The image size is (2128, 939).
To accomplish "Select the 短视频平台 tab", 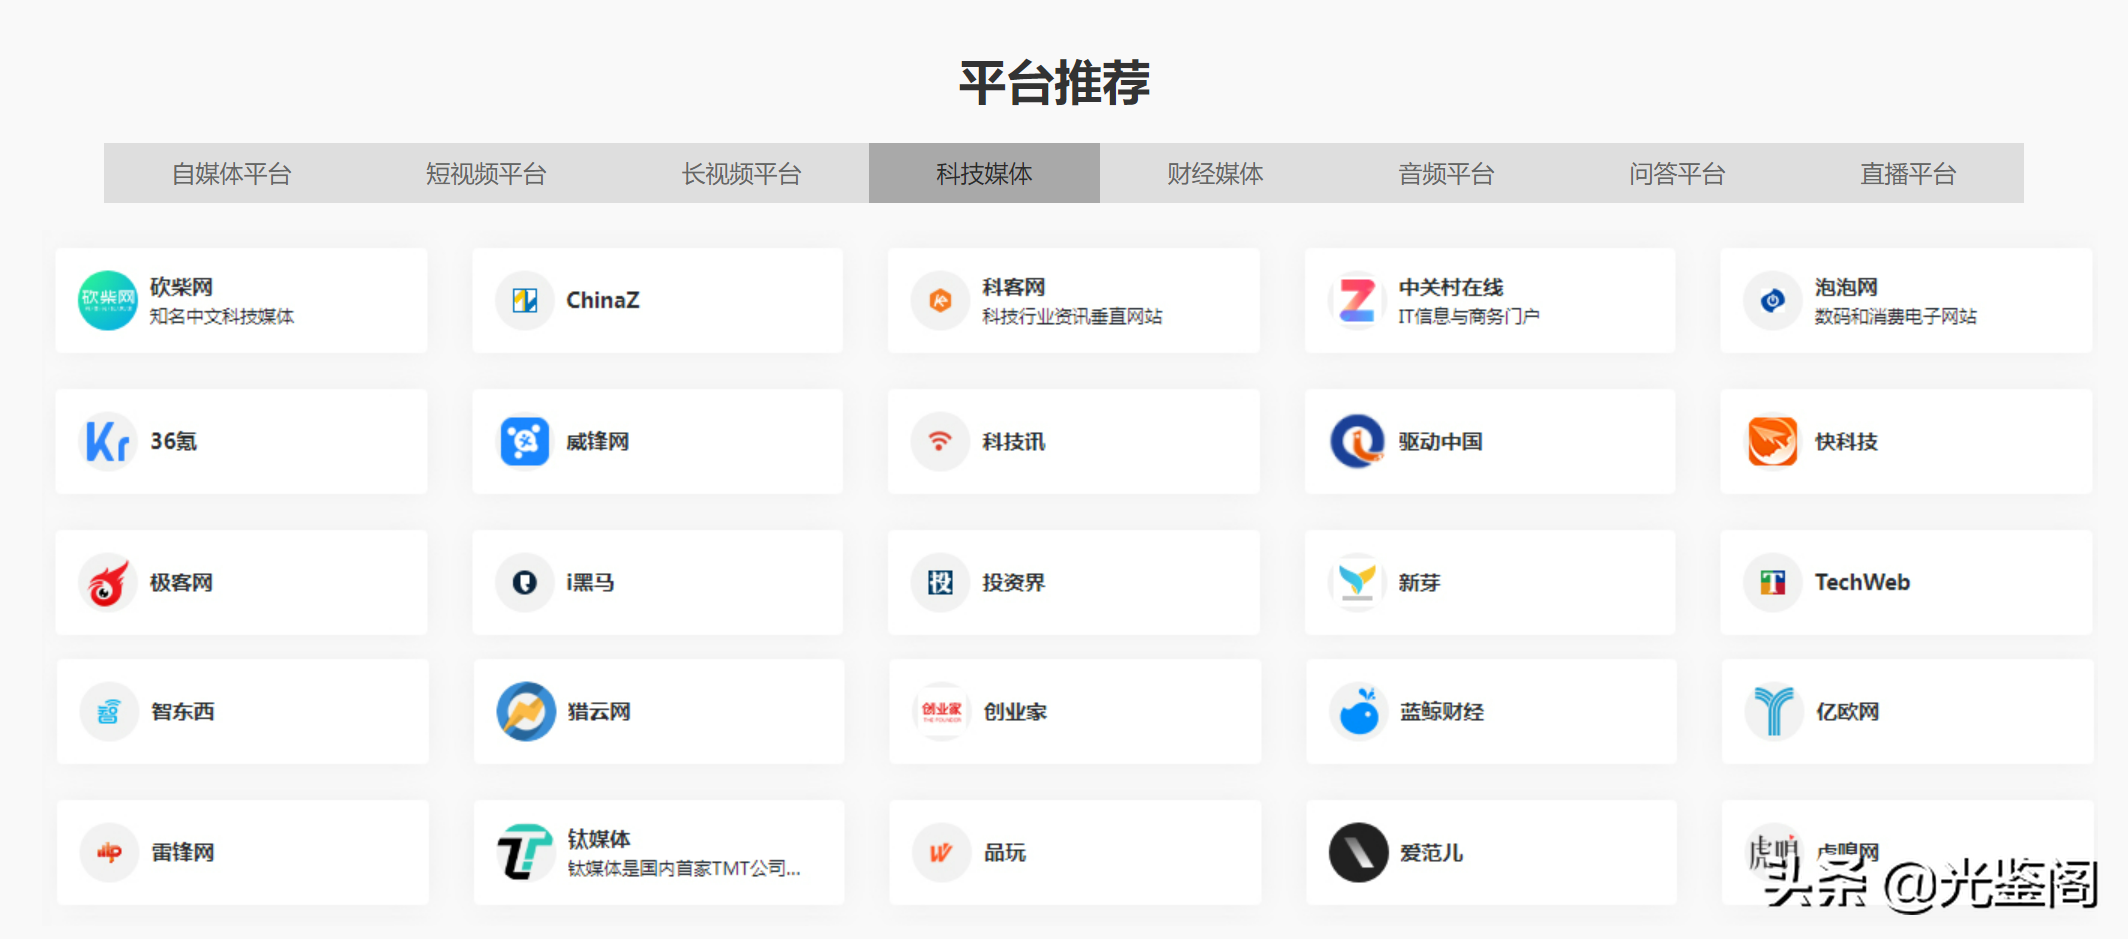I will tap(486, 174).
